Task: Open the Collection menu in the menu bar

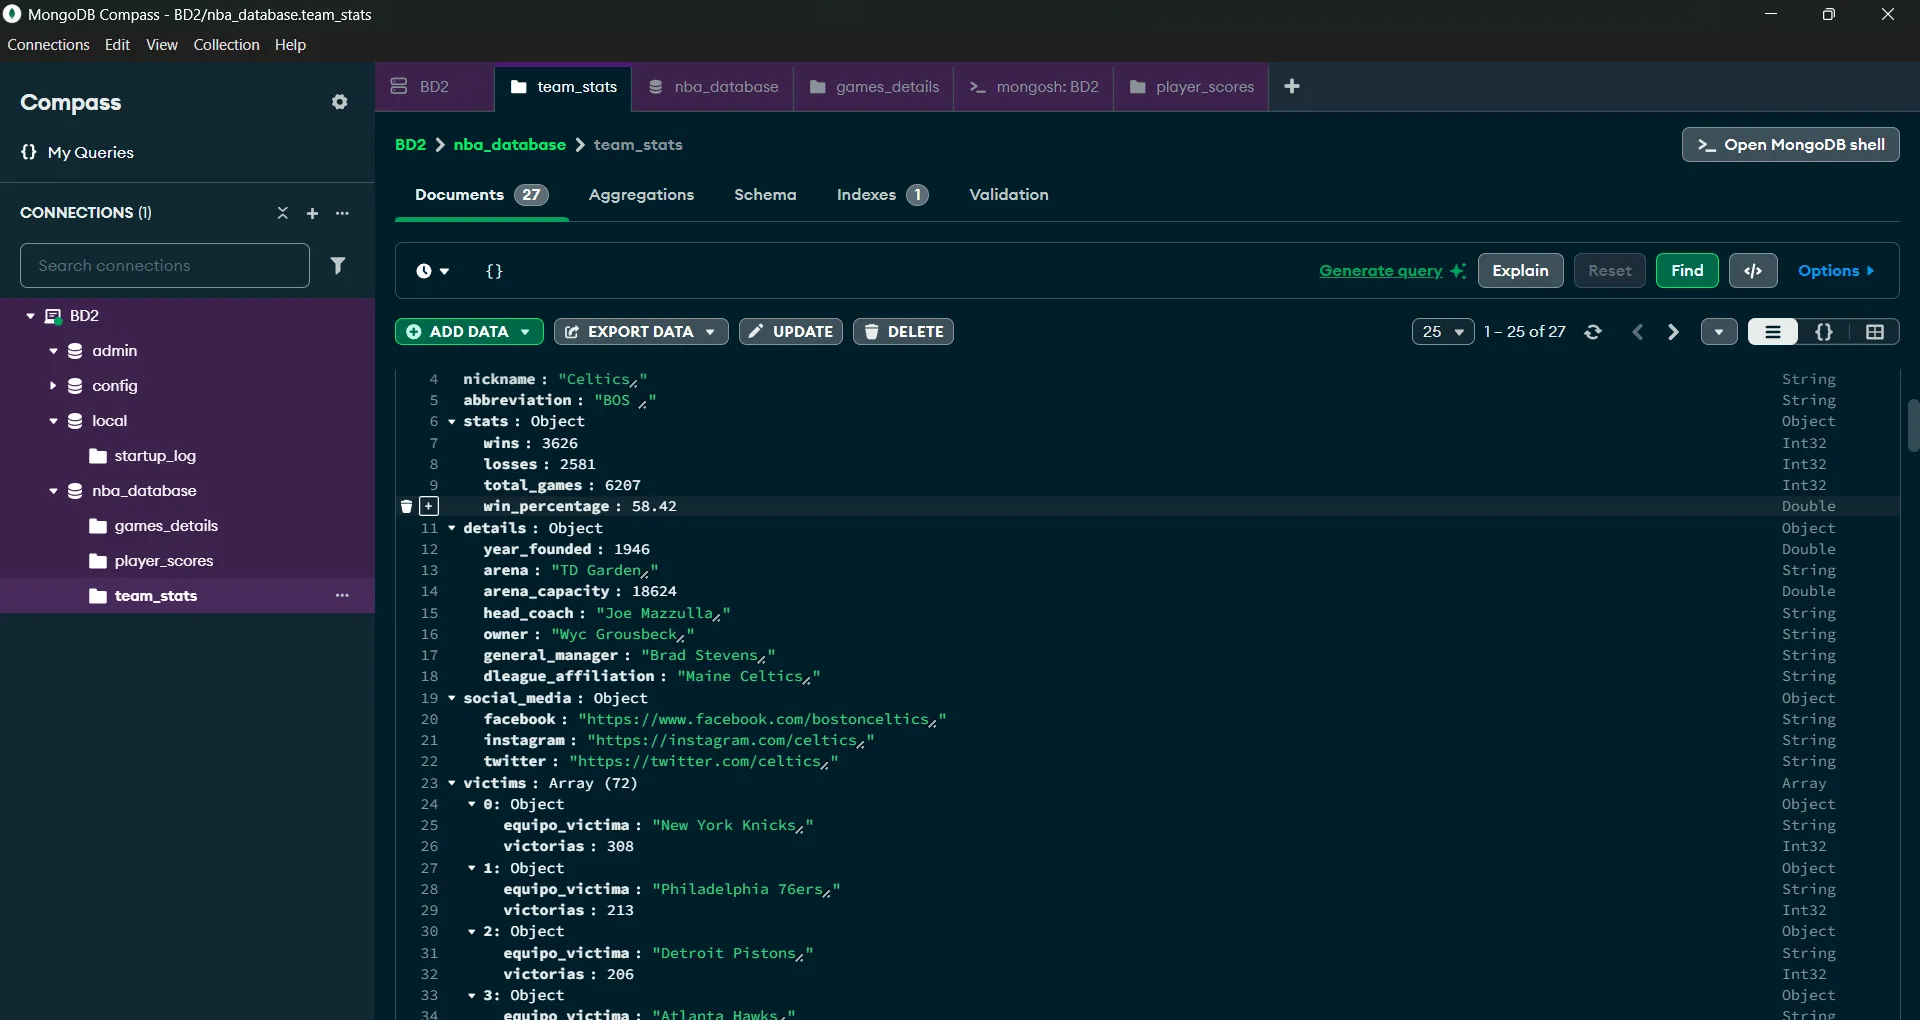Action: pyautogui.click(x=226, y=45)
